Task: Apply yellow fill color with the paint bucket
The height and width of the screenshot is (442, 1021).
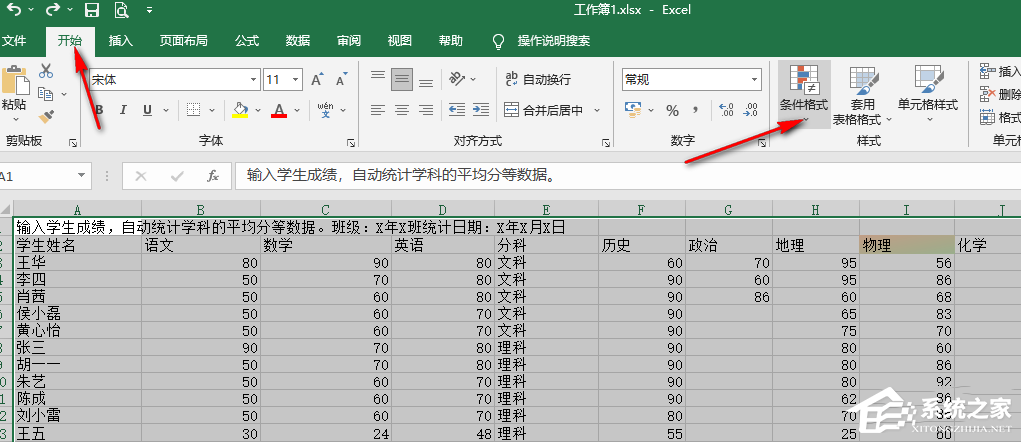Action: point(240,109)
